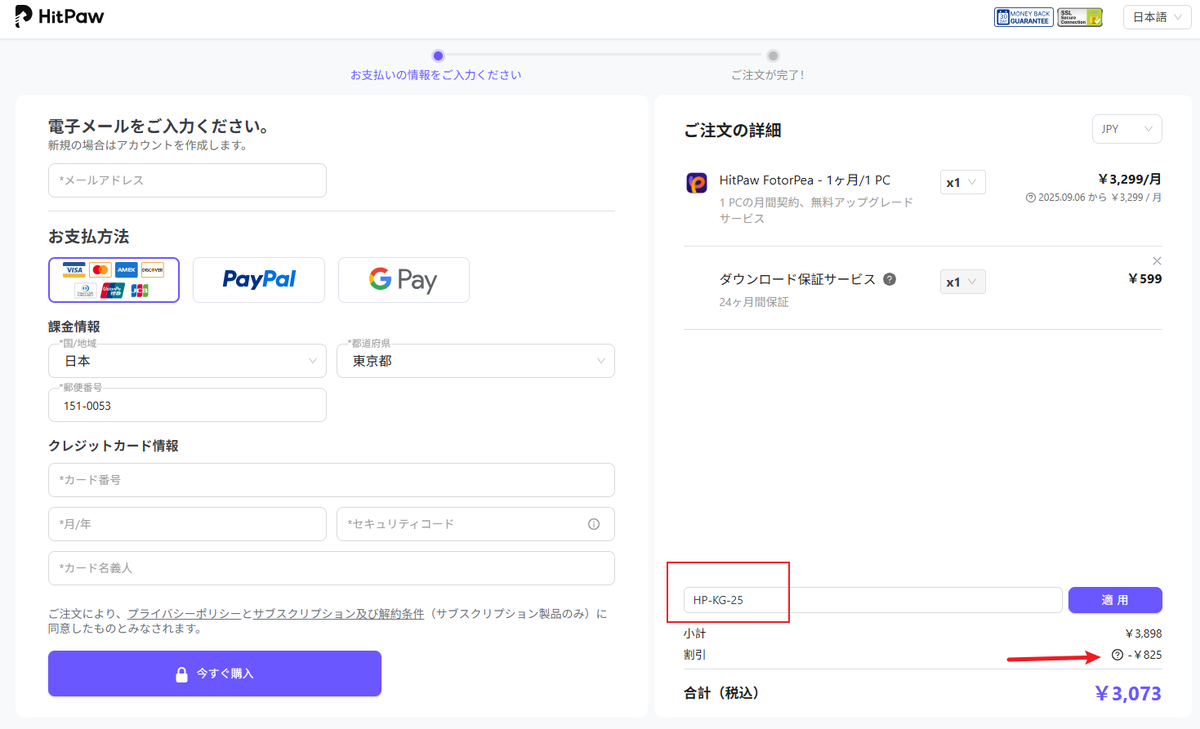Select PayPal payment method

point(259,280)
